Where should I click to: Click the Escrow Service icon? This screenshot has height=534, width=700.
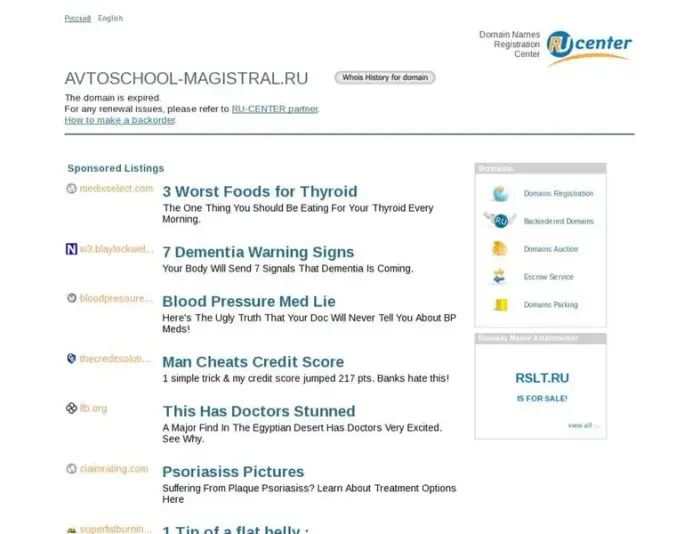(x=499, y=277)
